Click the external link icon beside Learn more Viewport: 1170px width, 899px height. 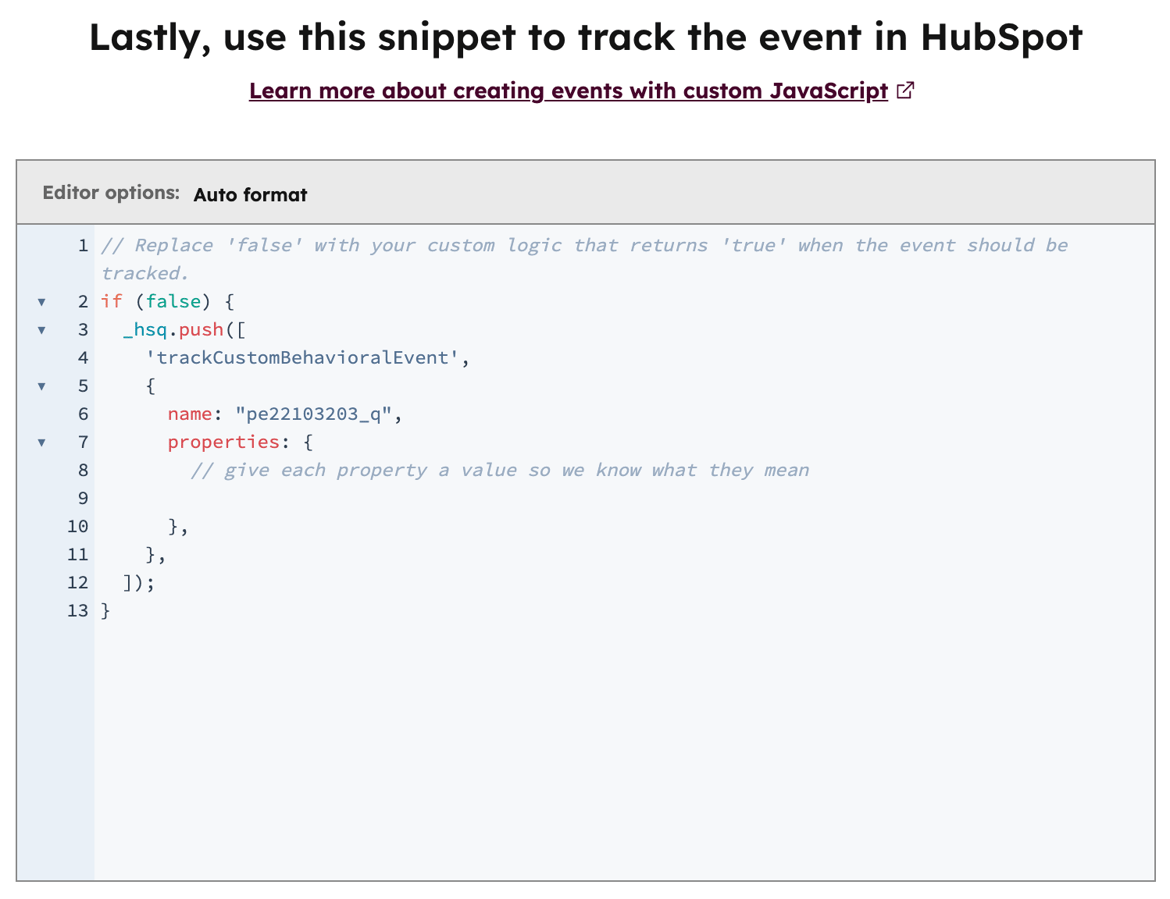click(906, 91)
